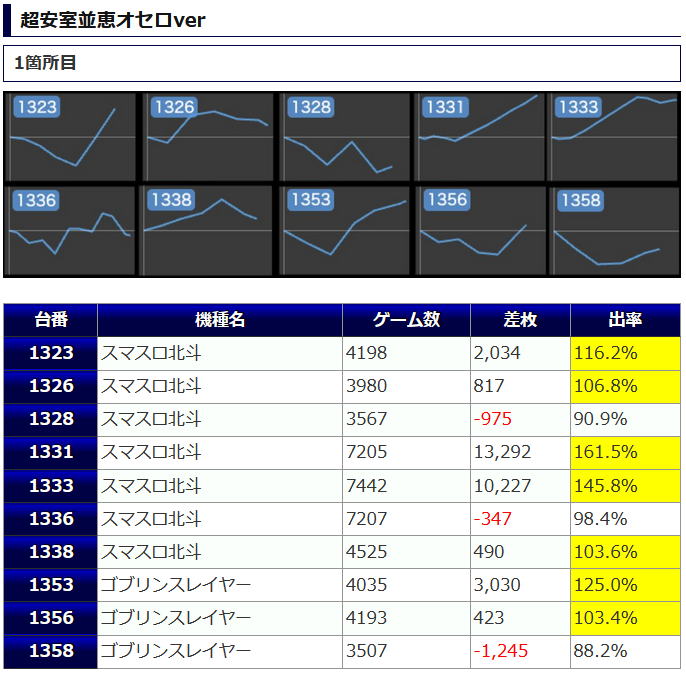Screen dimensions: 686x673
Task: Click the 出率 column header
Action: click(x=625, y=320)
